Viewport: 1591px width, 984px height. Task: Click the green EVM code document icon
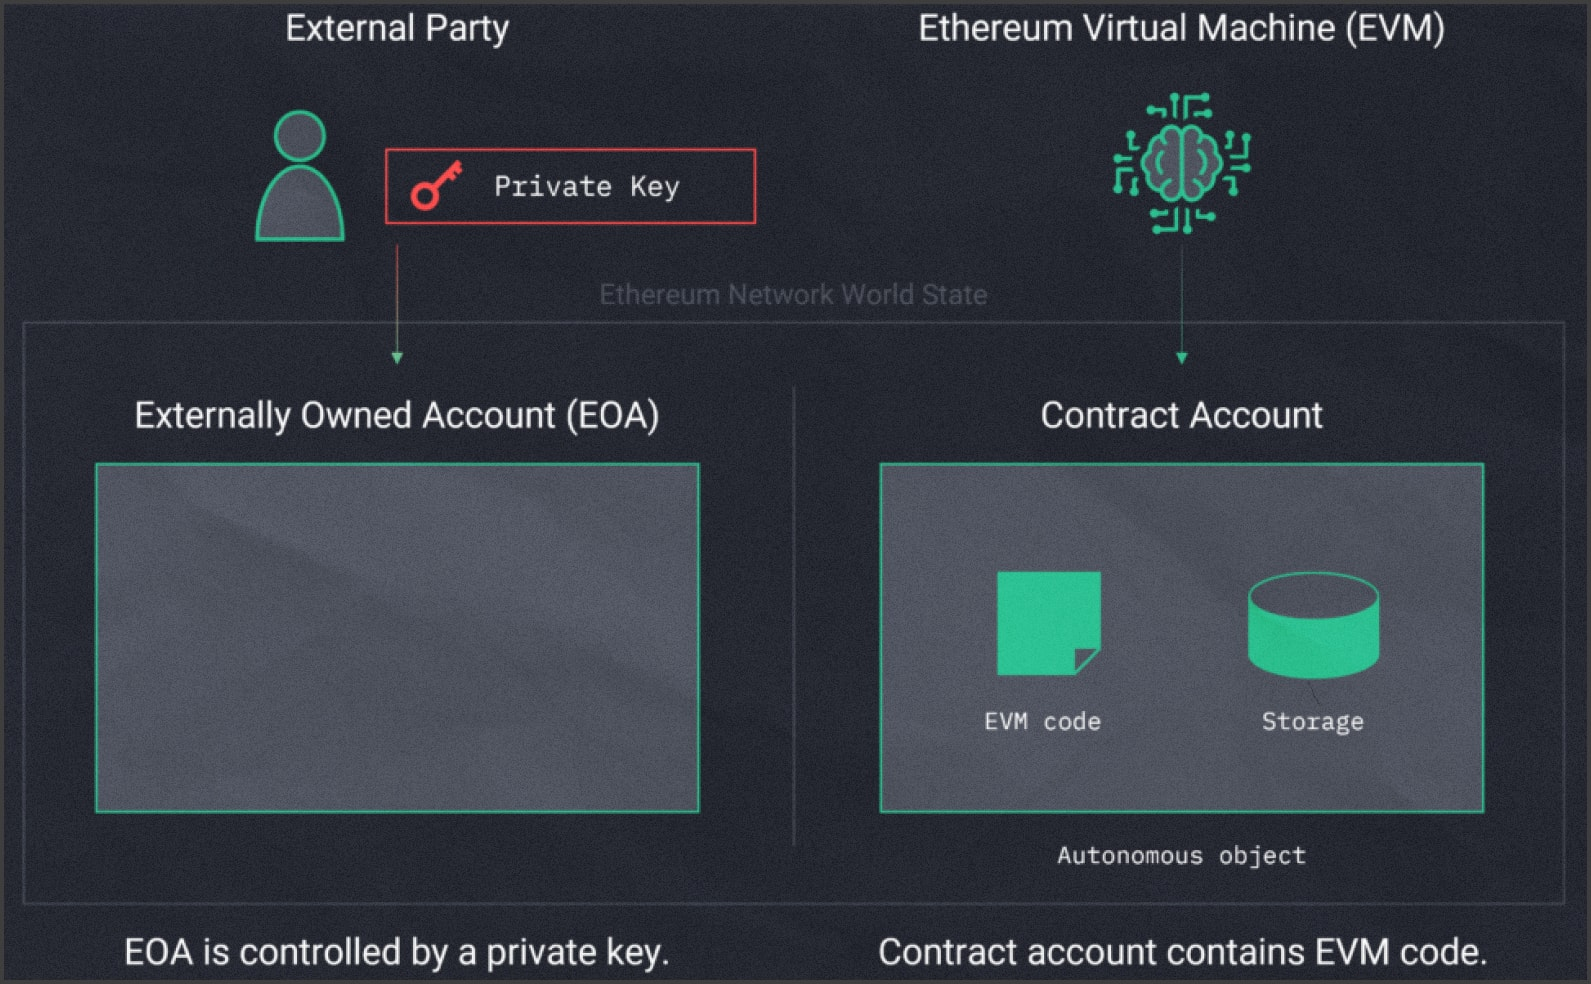pyautogui.click(x=1047, y=622)
